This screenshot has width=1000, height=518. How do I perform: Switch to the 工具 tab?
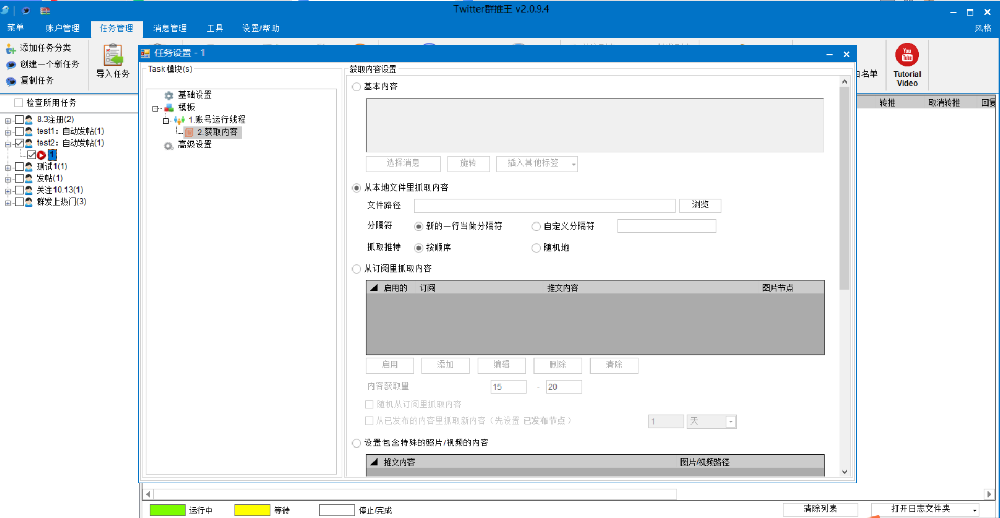[214, 28]
